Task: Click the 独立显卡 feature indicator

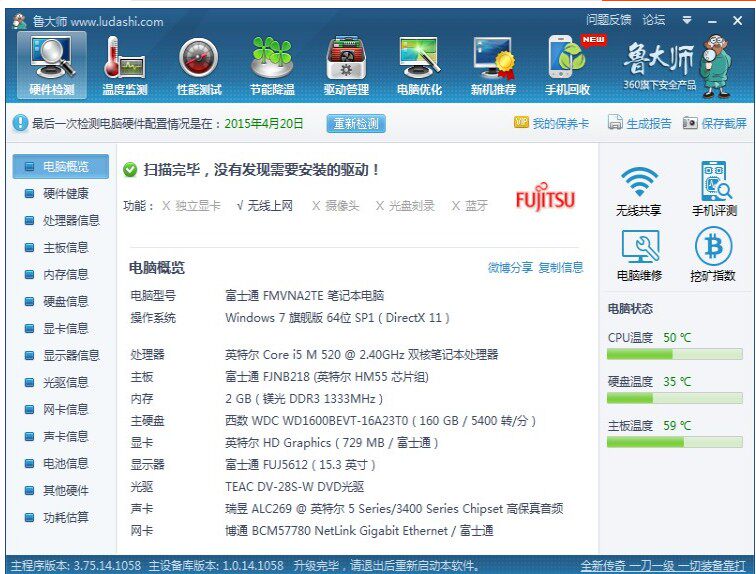Action: 191,206
